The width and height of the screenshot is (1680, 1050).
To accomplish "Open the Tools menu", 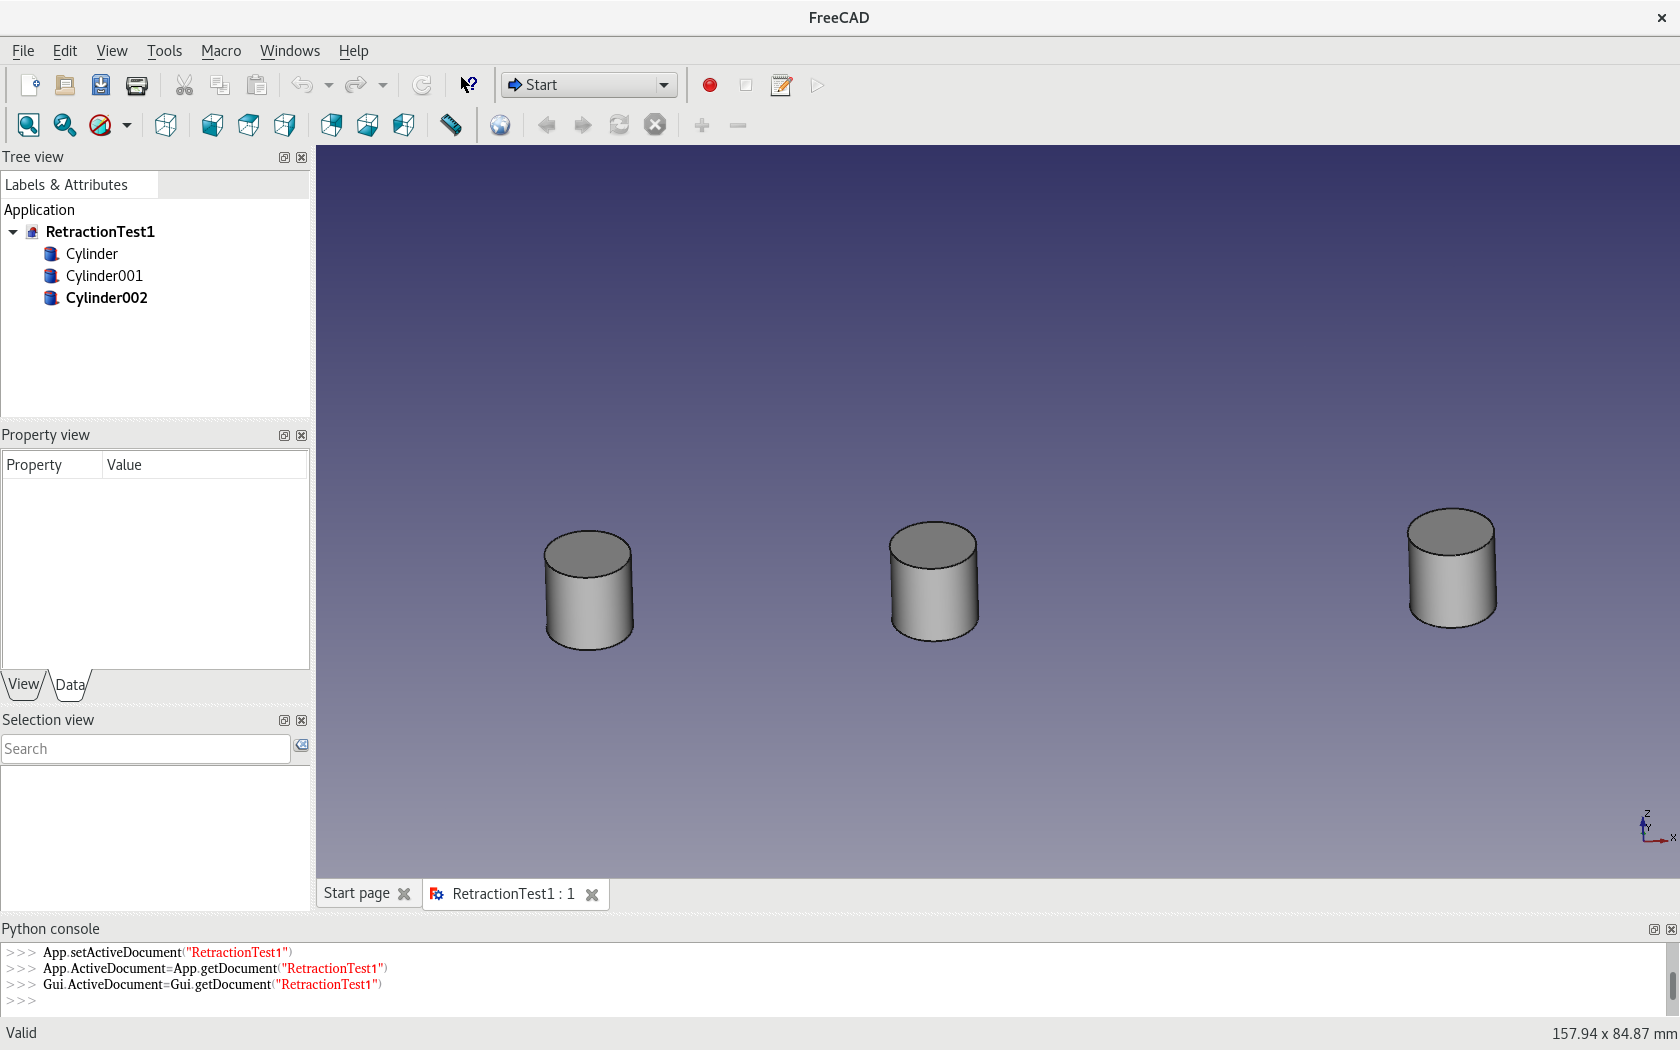I will tap(164, 51).
